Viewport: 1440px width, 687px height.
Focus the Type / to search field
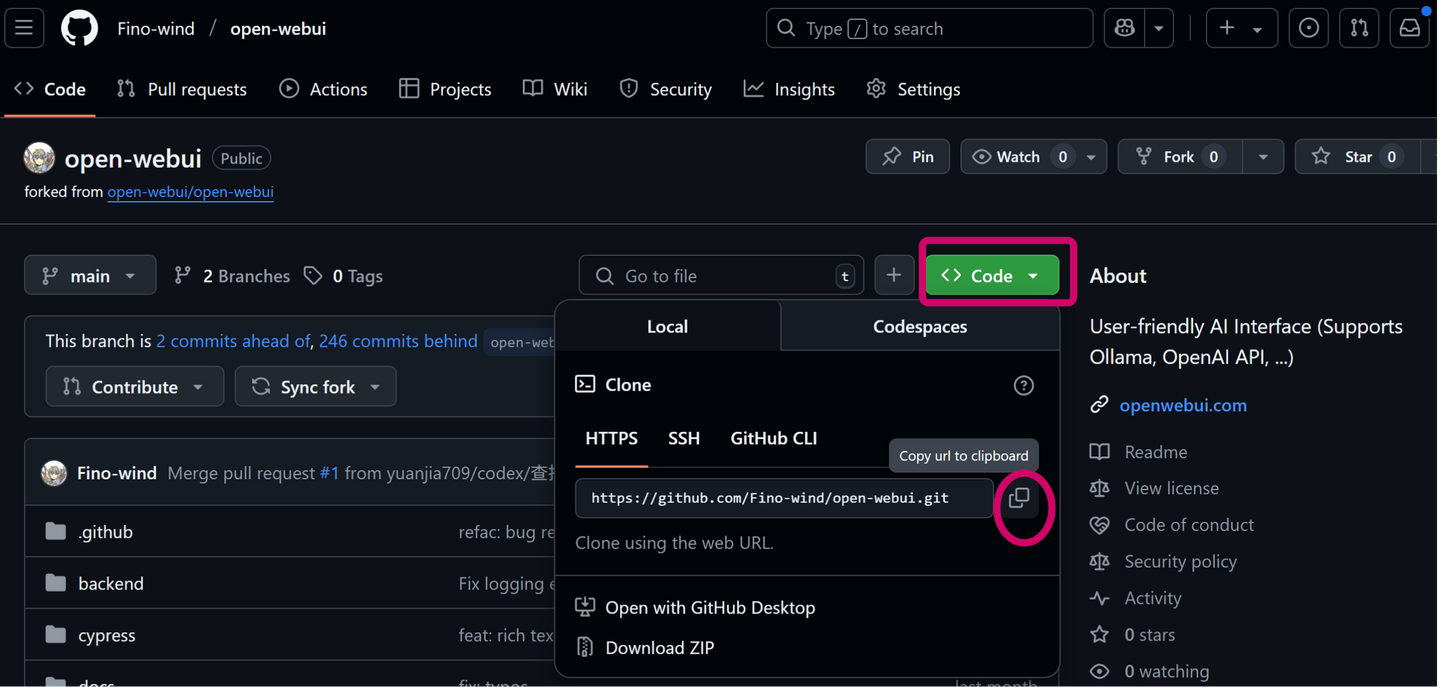click(x=929, y=28)
